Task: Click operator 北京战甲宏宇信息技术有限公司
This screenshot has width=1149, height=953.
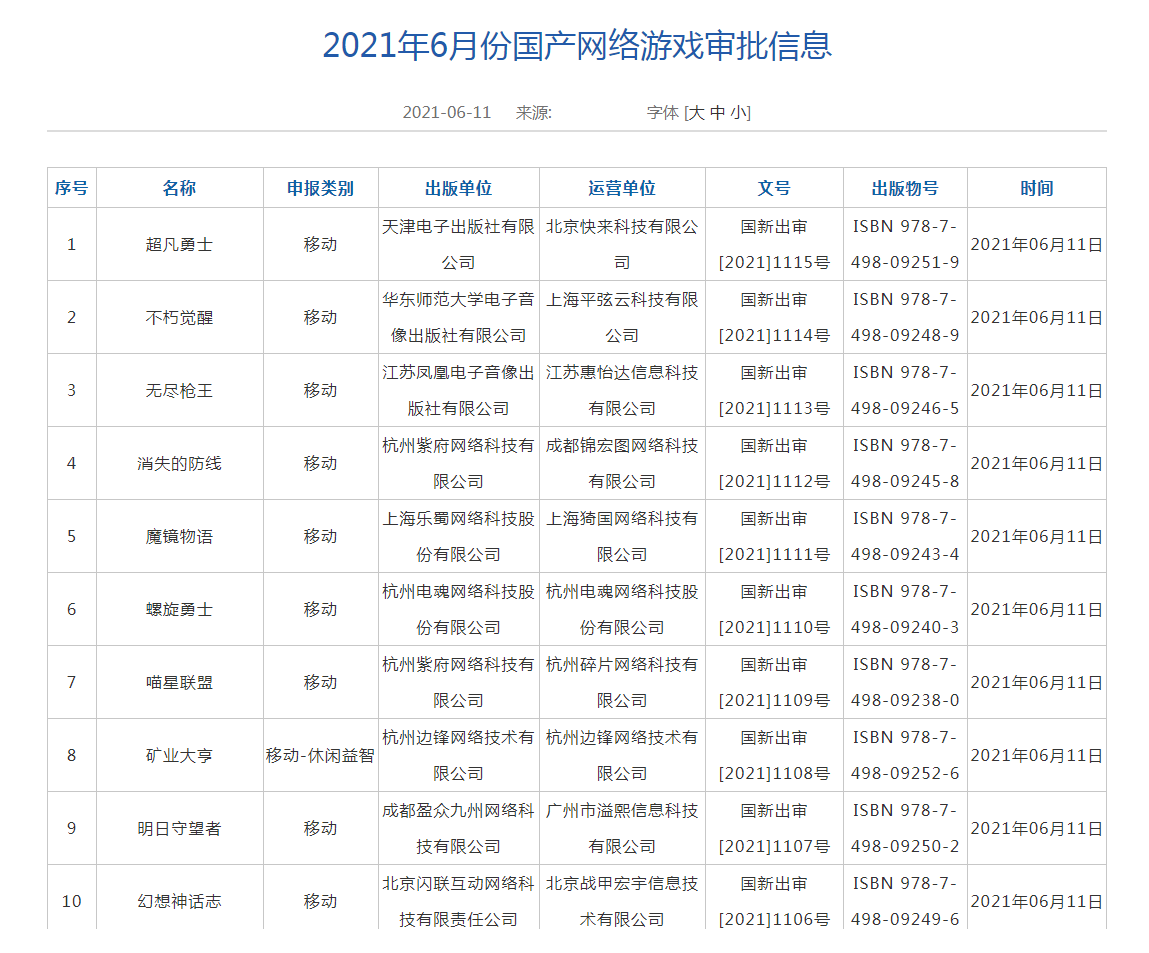Action: pos(622,902)
